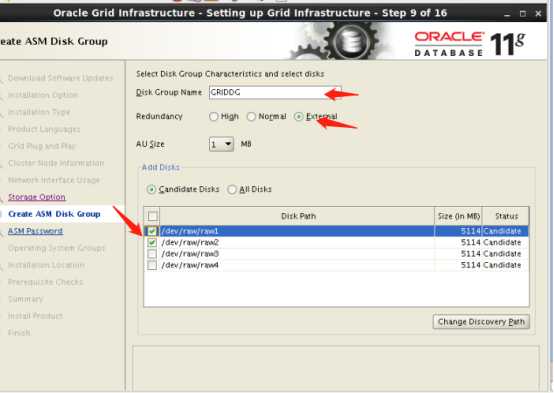Click the Change Discovery Path button
The image size is (554, 393).
pos(481,322)
